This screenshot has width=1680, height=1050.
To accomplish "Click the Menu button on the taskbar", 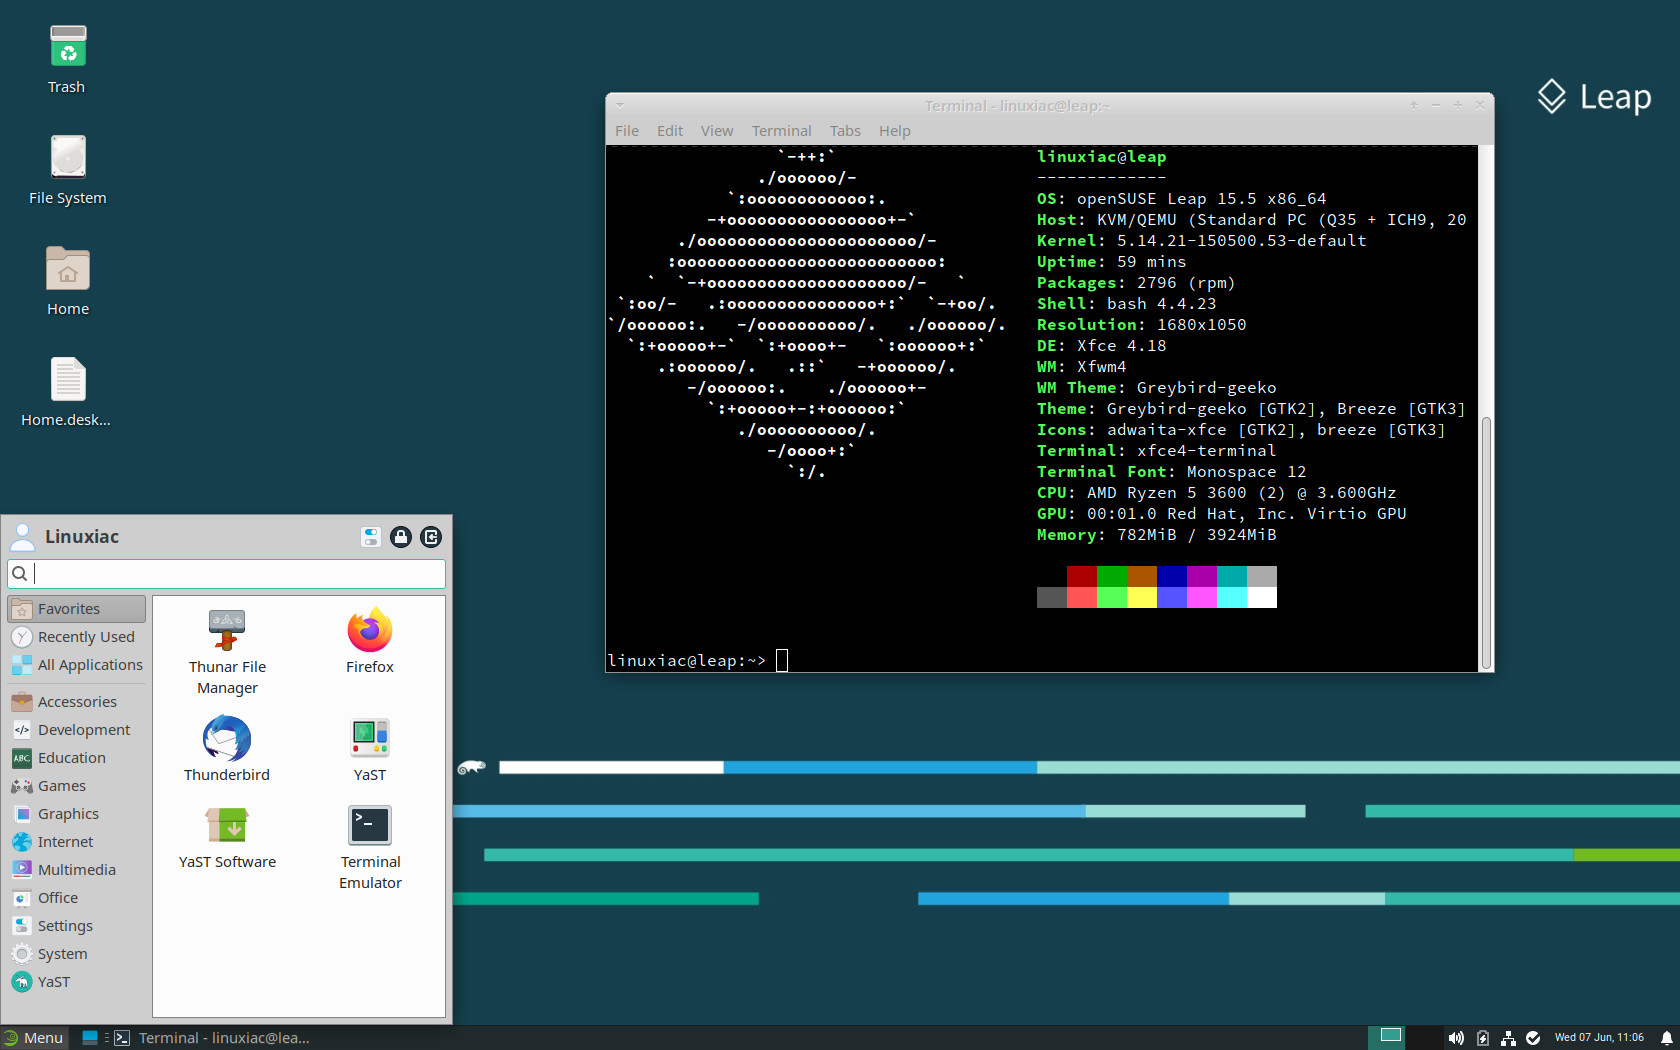I will tap(33, 1038).
